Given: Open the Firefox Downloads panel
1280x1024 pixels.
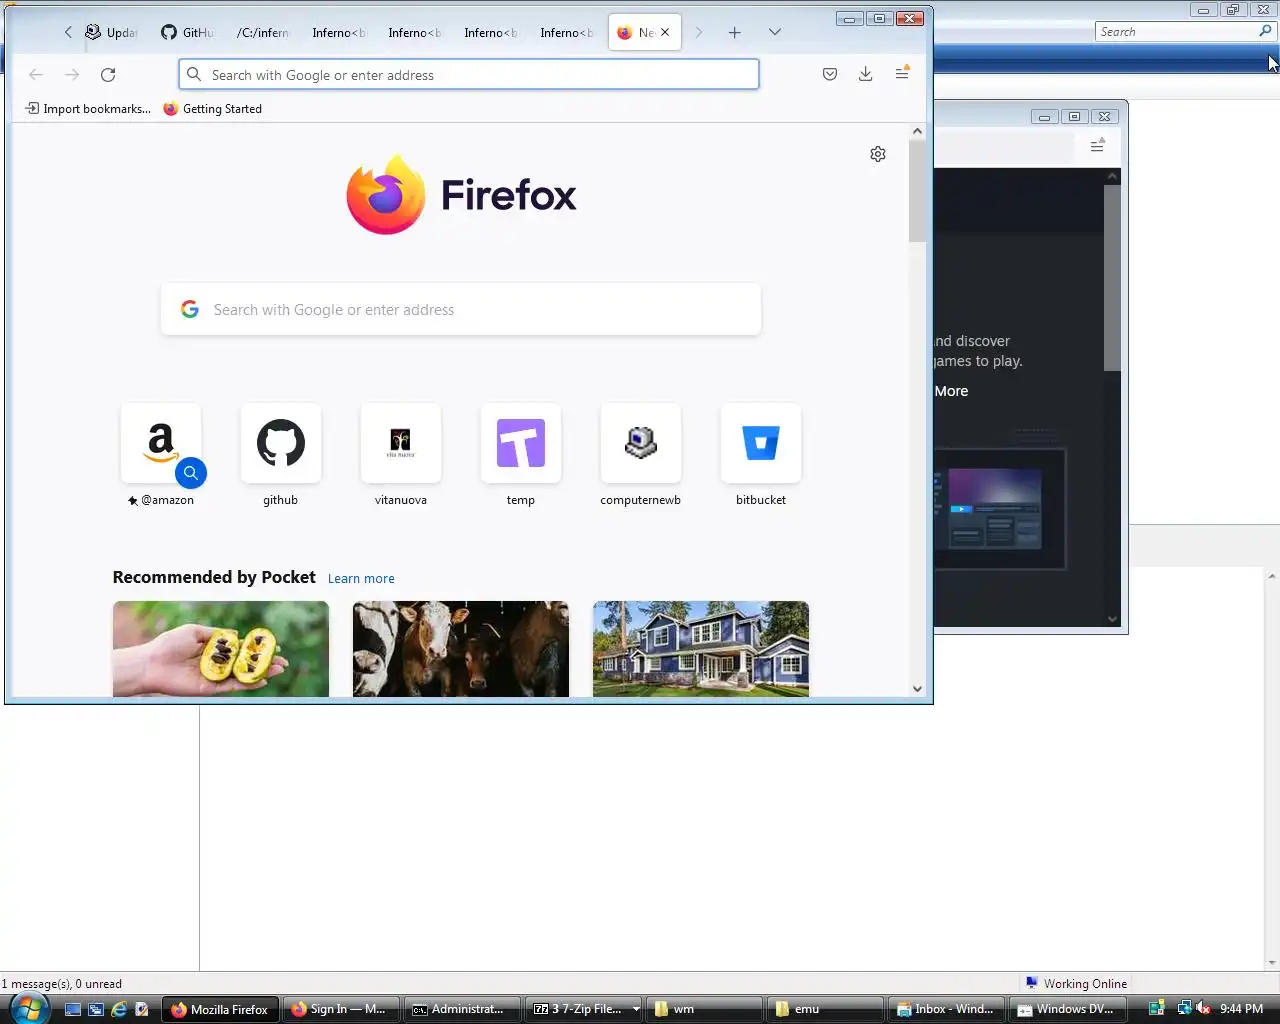Looking at the screenshot, I should click(x=866, y=74).
